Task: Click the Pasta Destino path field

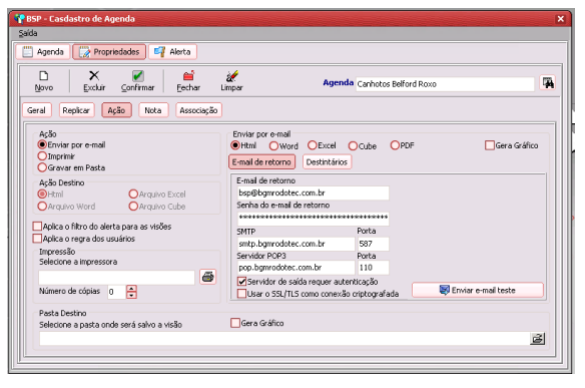Action: (285, 339)
